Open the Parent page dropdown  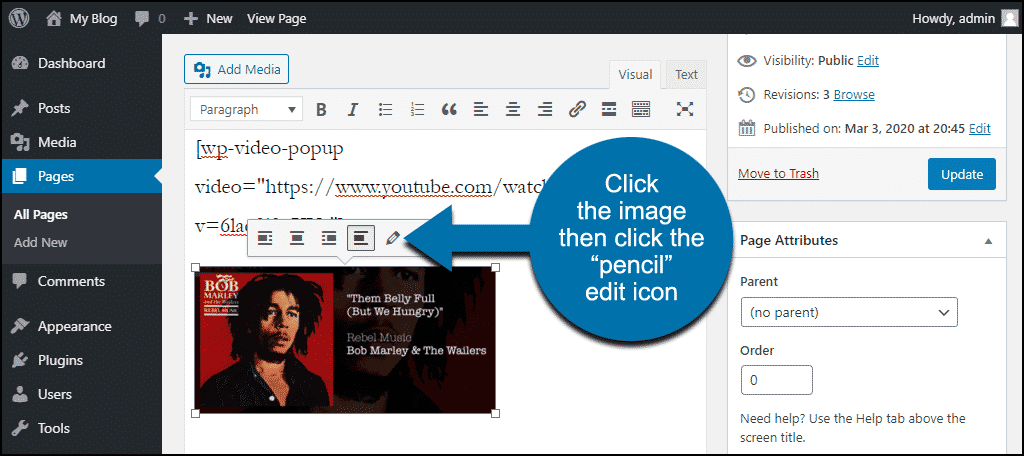coord(849,312)
